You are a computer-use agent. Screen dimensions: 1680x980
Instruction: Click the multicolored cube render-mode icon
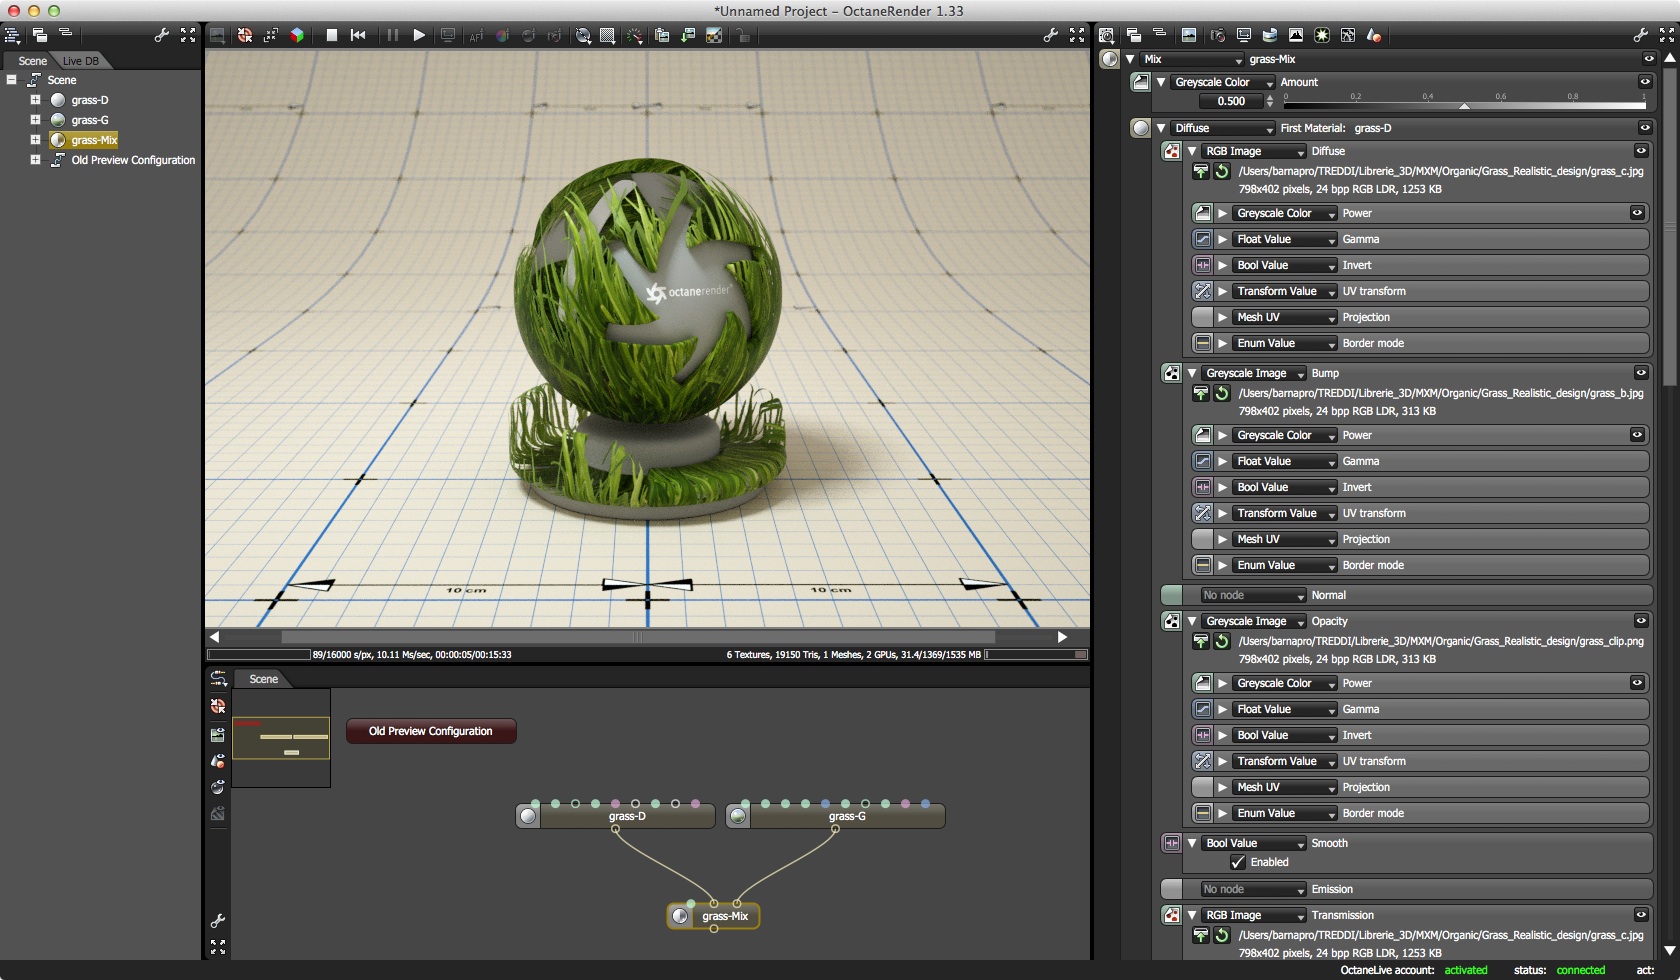point(297,35)
